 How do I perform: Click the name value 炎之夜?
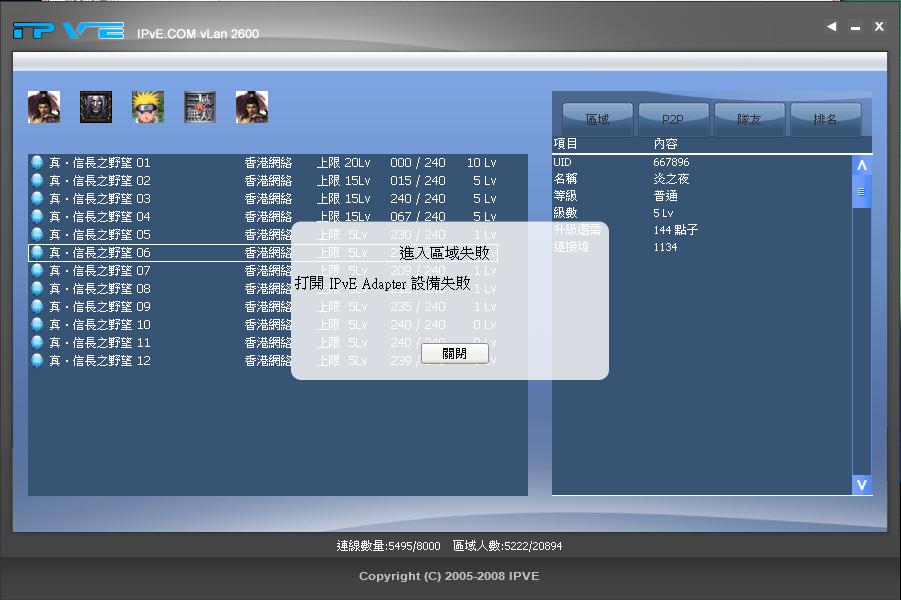[x=671, y=179]
